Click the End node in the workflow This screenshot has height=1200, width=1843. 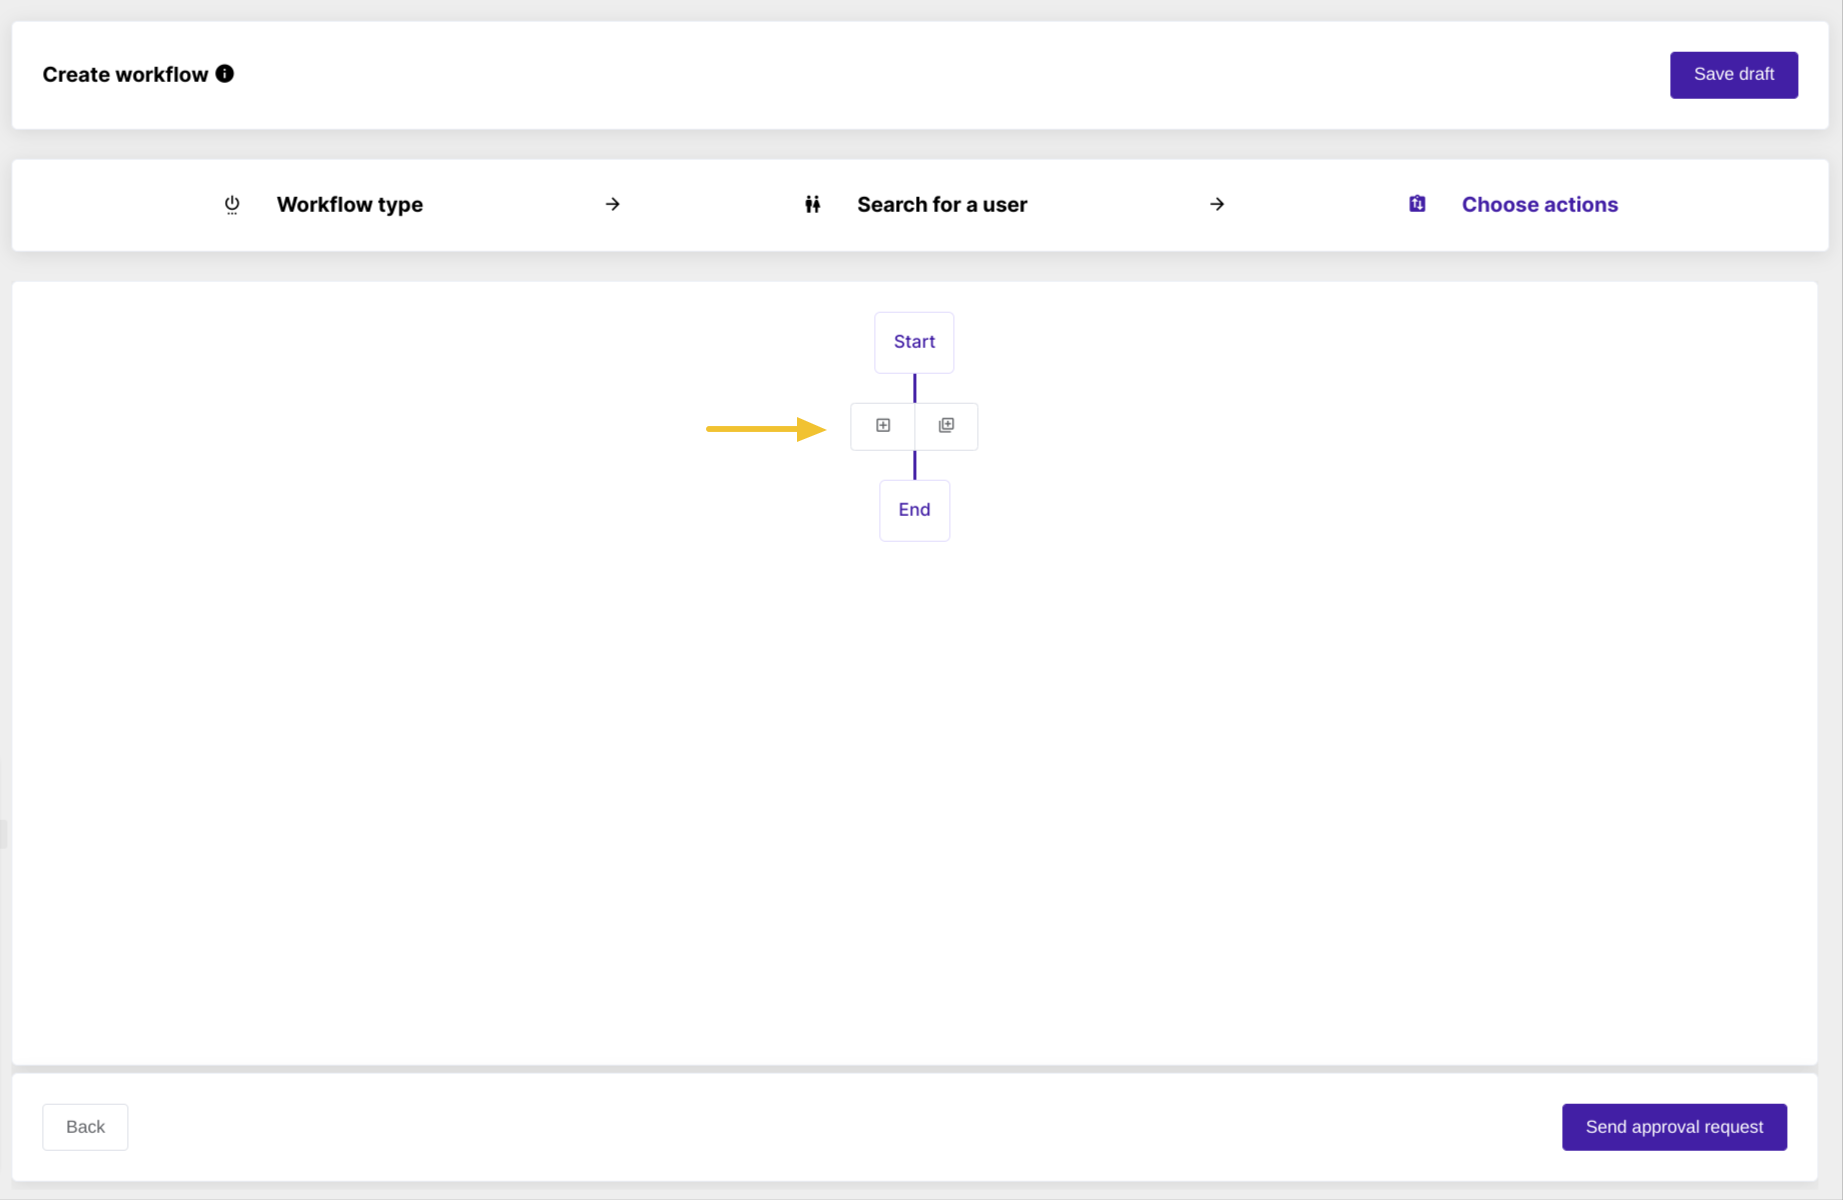(914, 510)
